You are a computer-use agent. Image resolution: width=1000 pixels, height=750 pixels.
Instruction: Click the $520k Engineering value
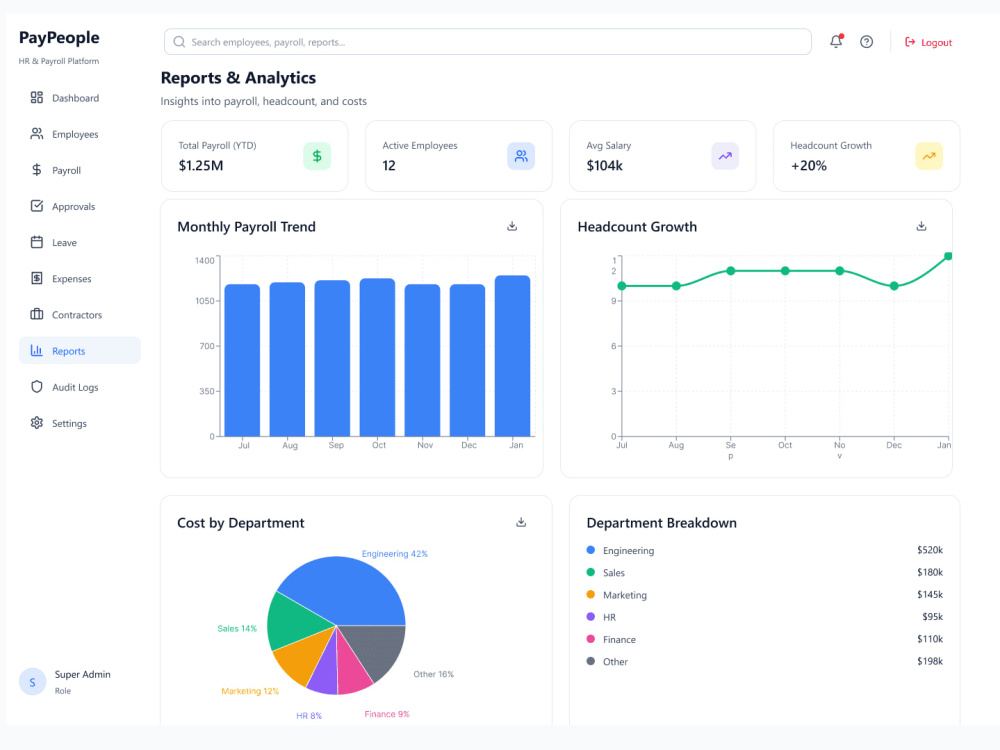click(930, 550)
